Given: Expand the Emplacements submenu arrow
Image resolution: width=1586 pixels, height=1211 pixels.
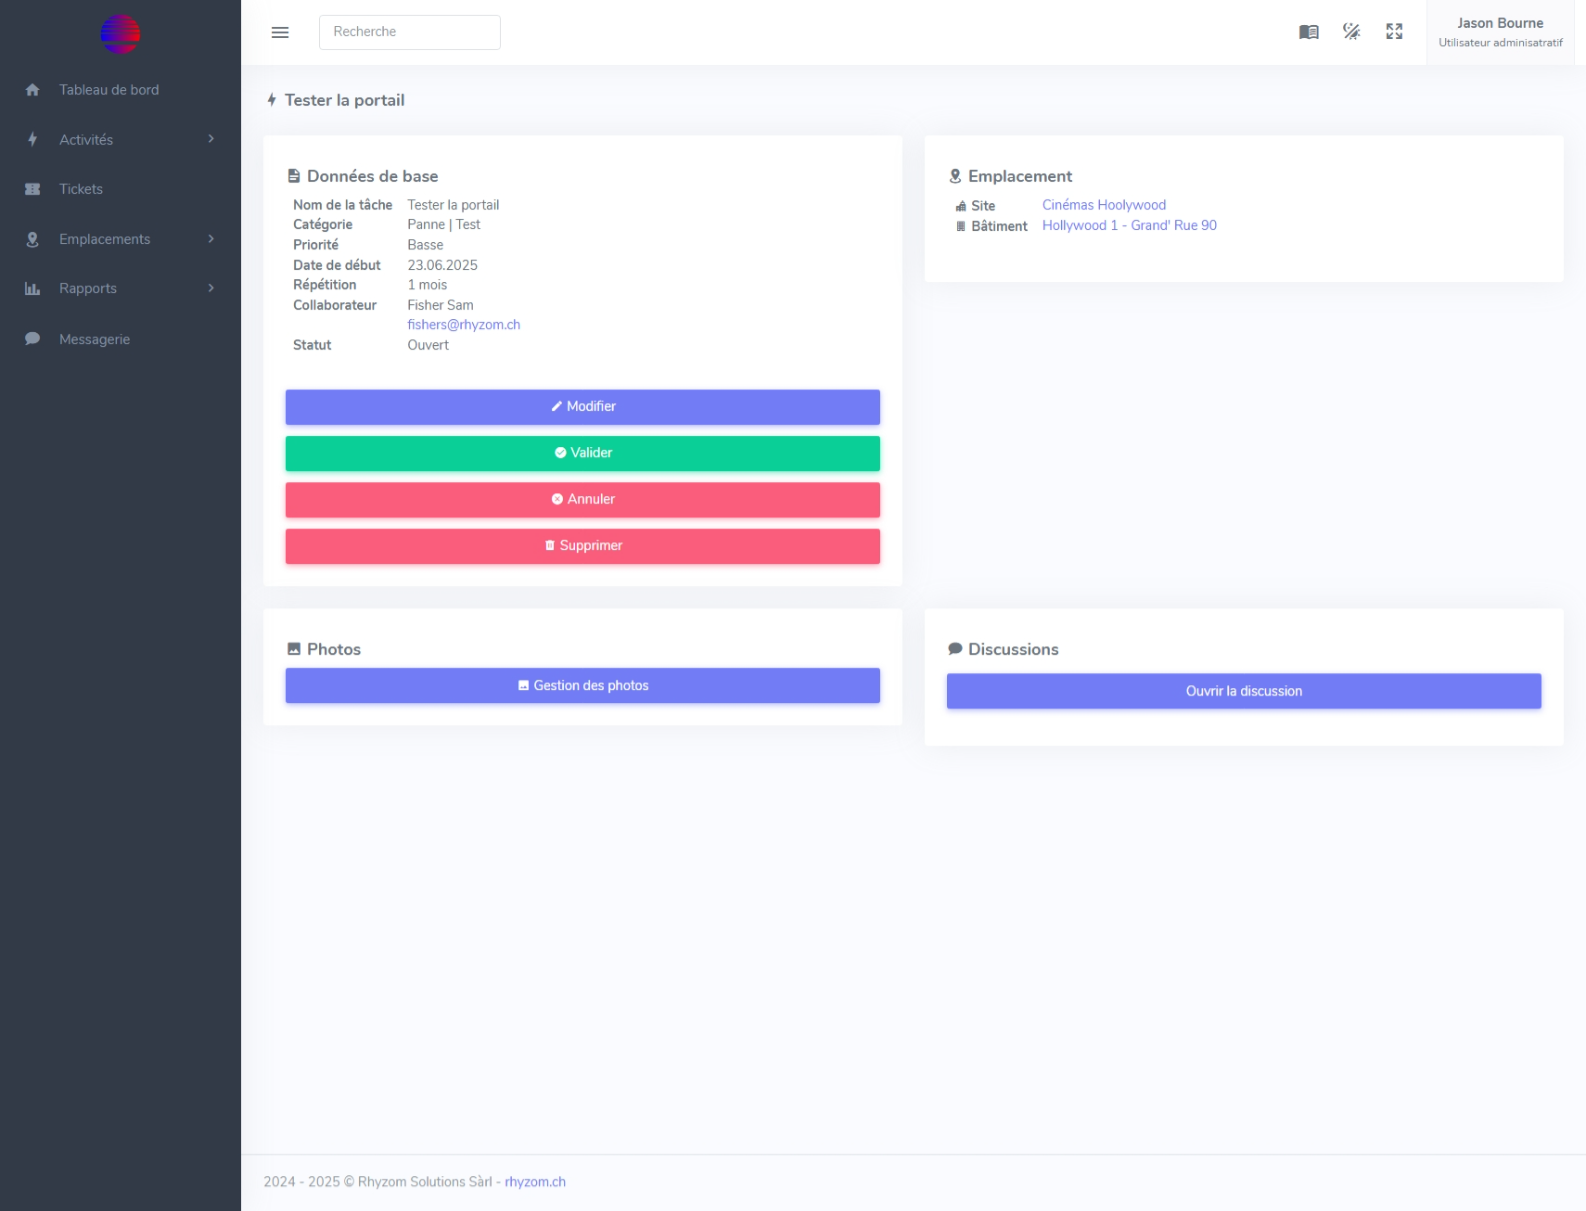Looking at the screenshot, I should (211, 239).
